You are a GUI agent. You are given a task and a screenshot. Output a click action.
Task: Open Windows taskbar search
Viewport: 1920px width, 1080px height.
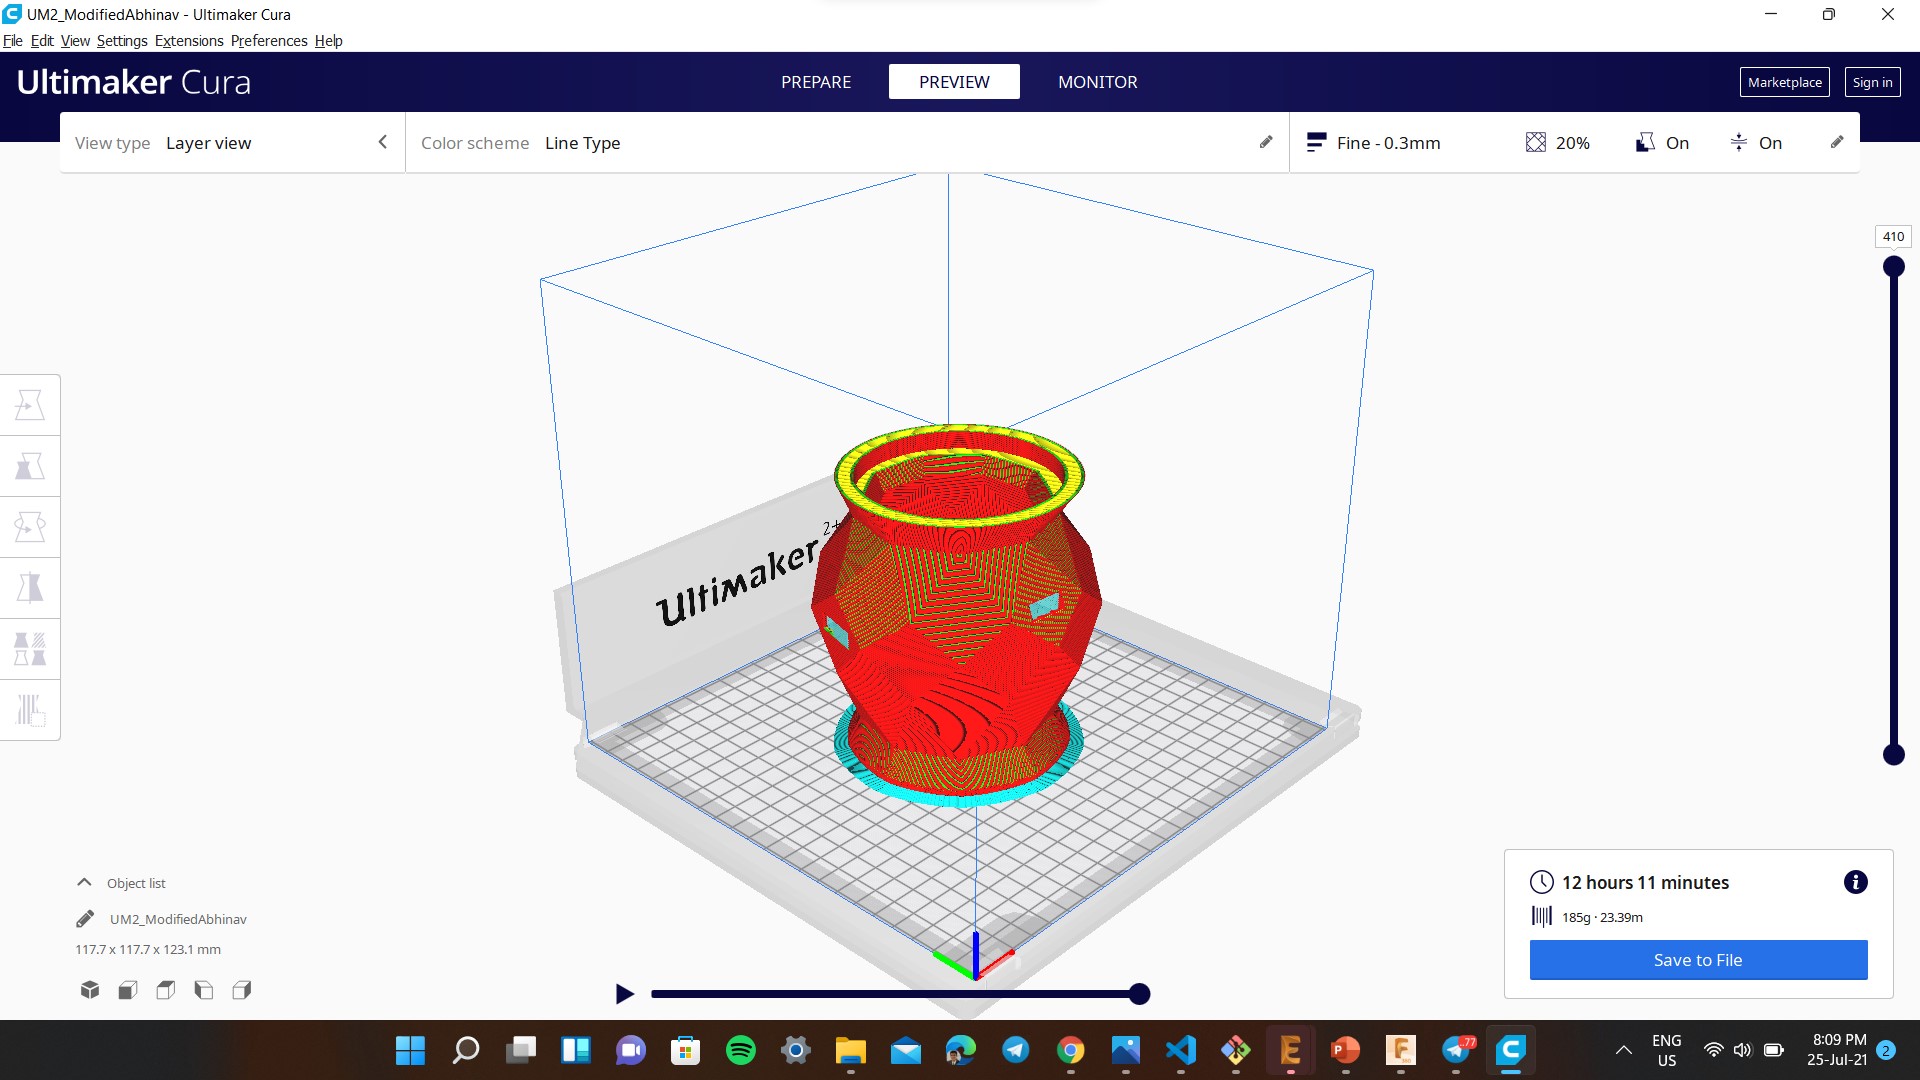click(x=466, y=1050)
